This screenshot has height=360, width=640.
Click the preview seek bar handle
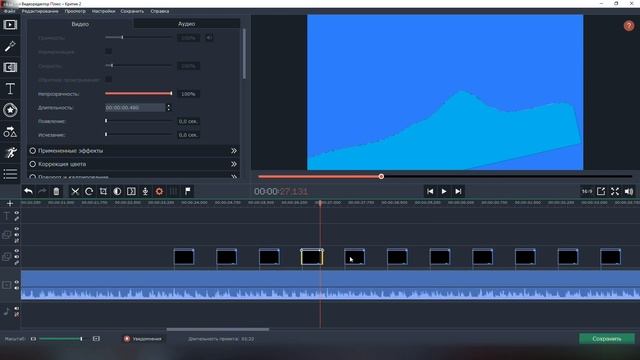tap(381, 176)
